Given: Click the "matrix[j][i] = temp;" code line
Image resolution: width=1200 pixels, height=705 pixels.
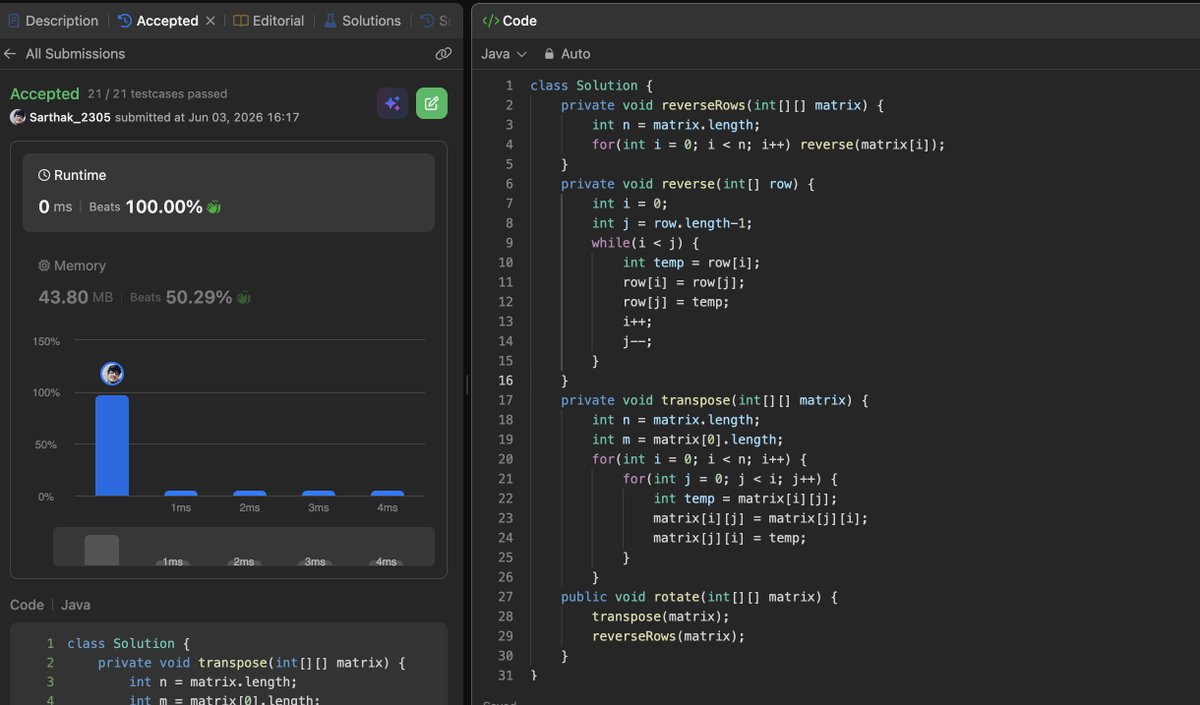Looking at the screenshot, I should pos(730,538).
